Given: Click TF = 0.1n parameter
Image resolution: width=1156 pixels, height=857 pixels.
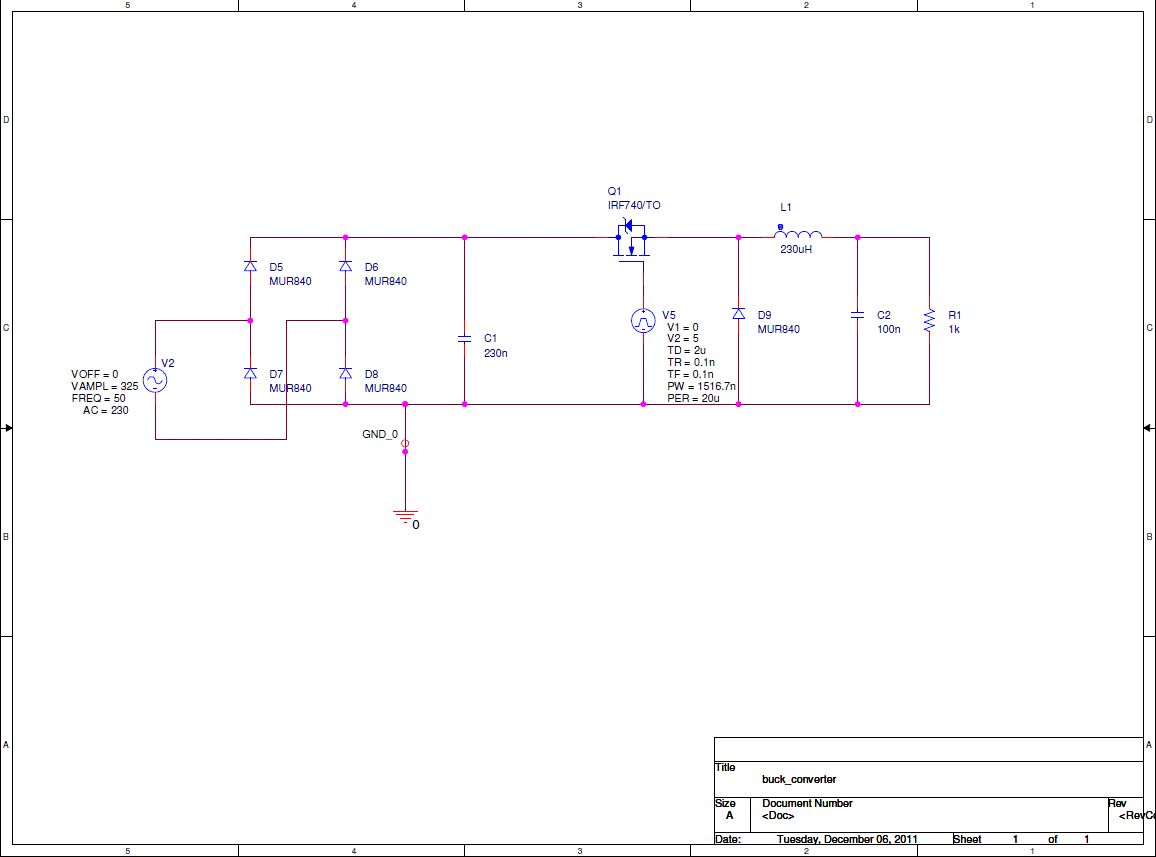Looking at the screenshot, I should (690, 375).
